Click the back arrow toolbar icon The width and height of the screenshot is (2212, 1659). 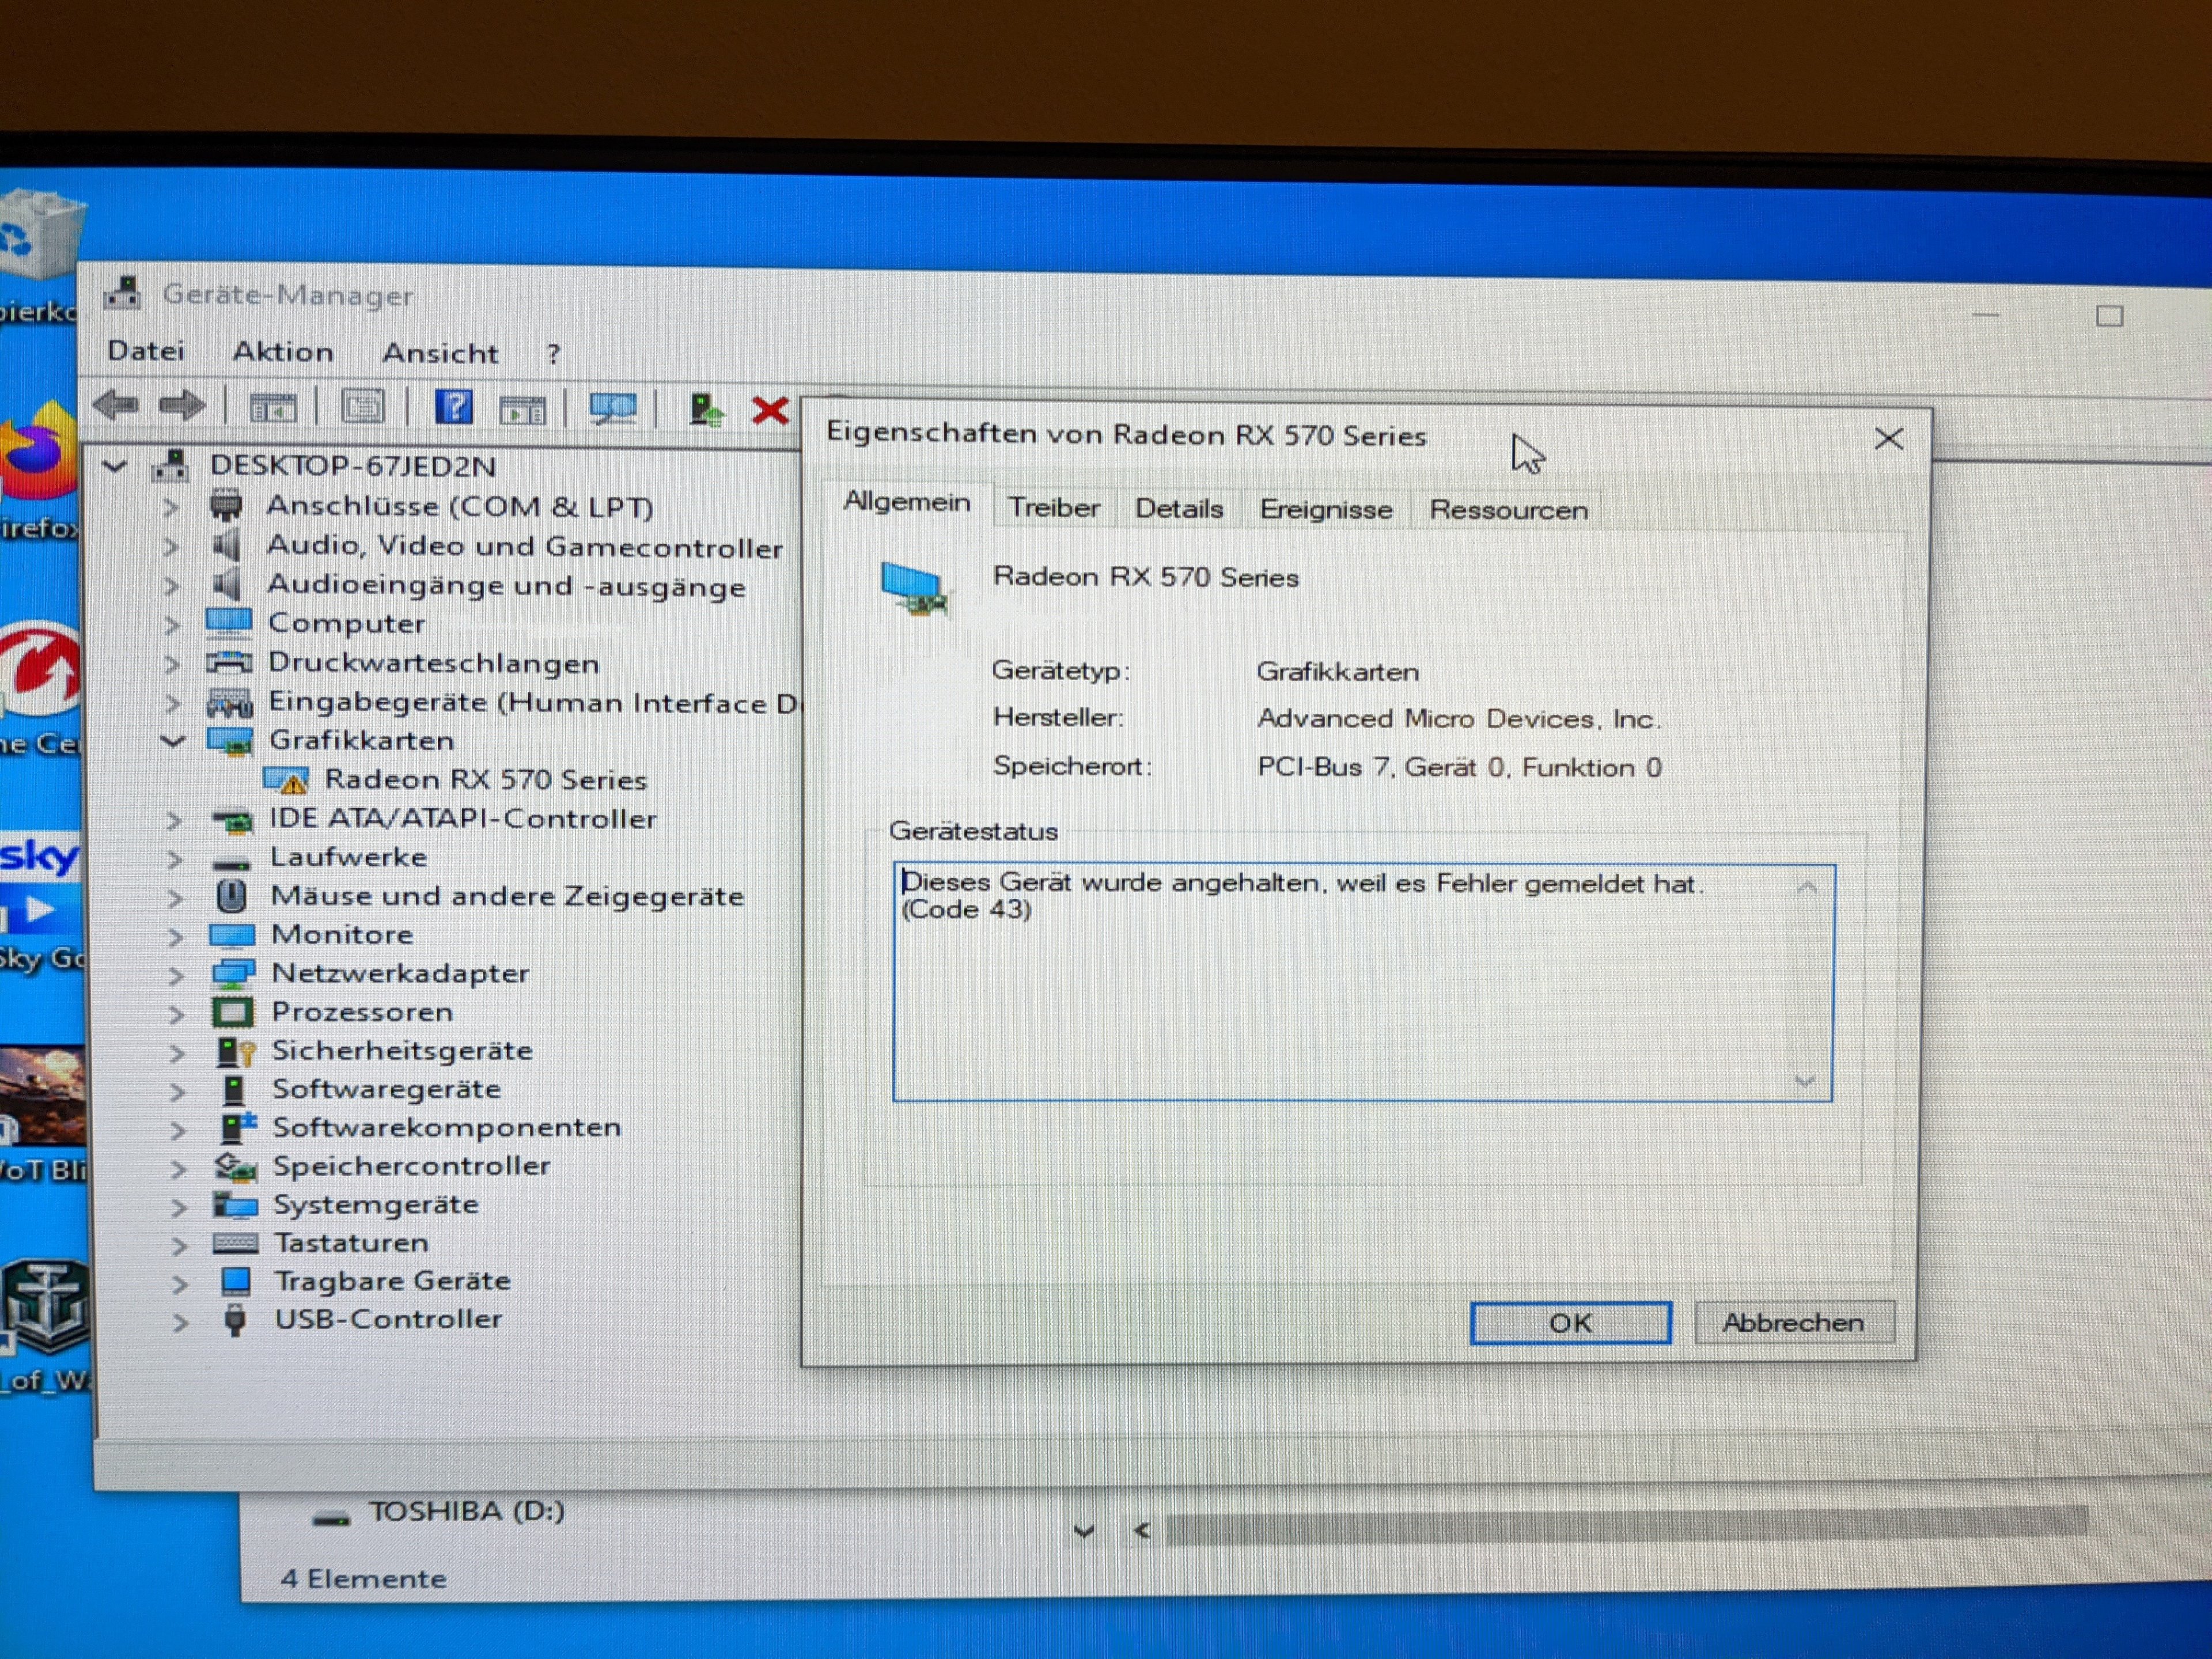click(x=115, y=405)
